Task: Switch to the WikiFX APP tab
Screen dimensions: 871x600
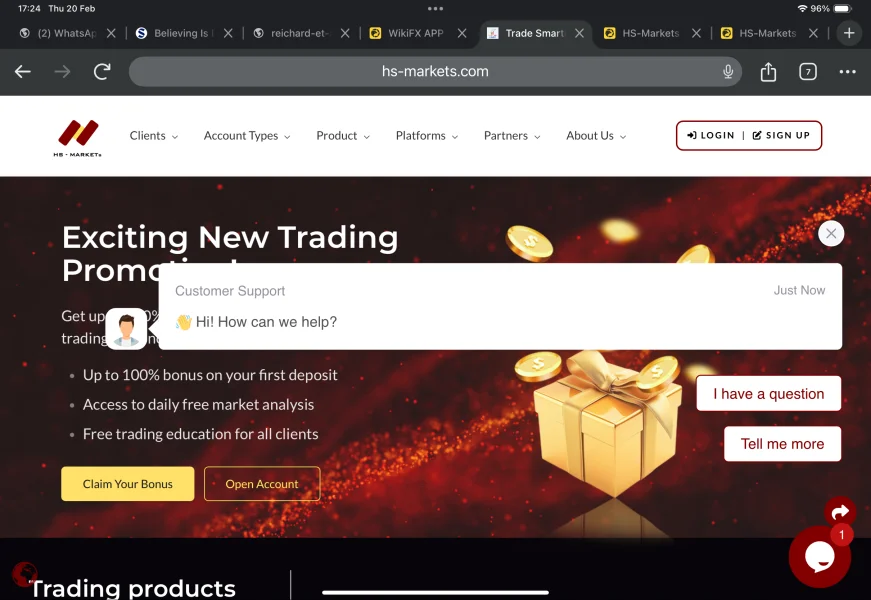Action: 416,33
